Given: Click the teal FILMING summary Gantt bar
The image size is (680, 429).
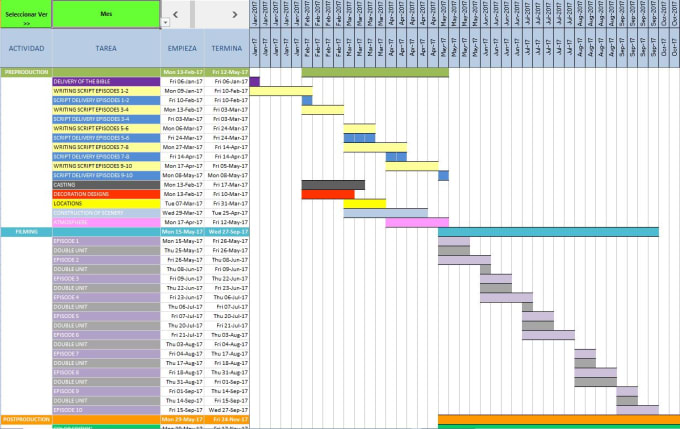Looking at the screenshot, I should 549,232.
